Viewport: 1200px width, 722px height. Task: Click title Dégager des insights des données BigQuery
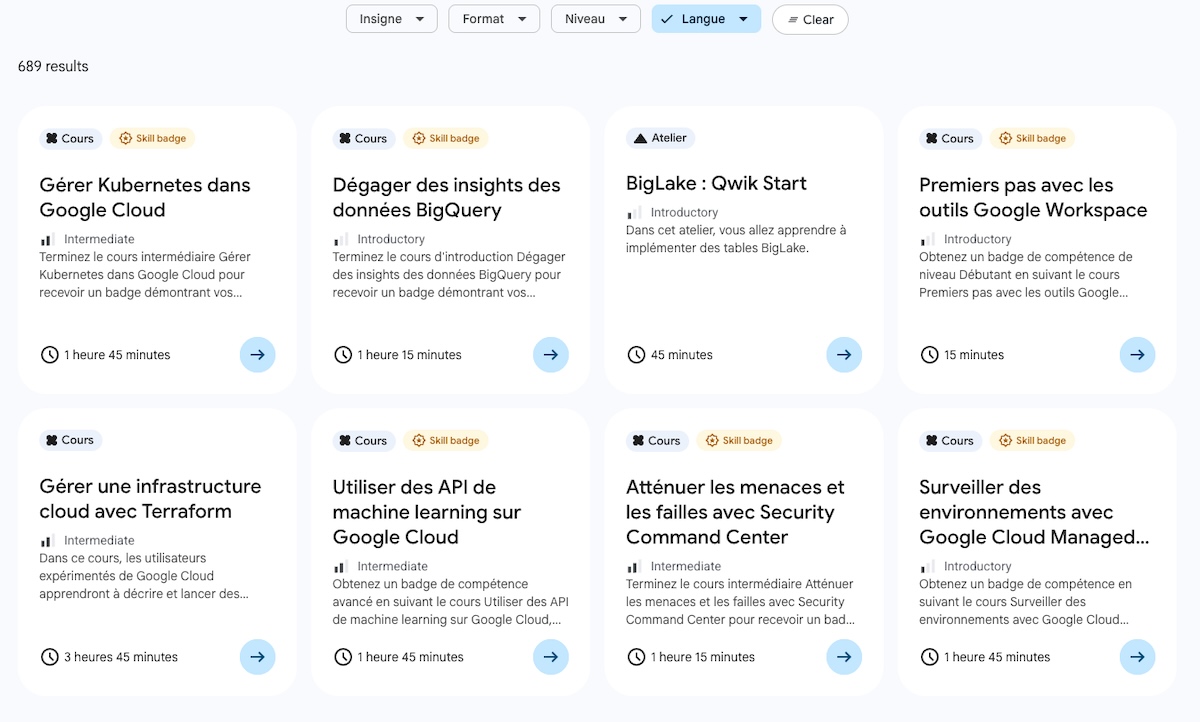446,197
